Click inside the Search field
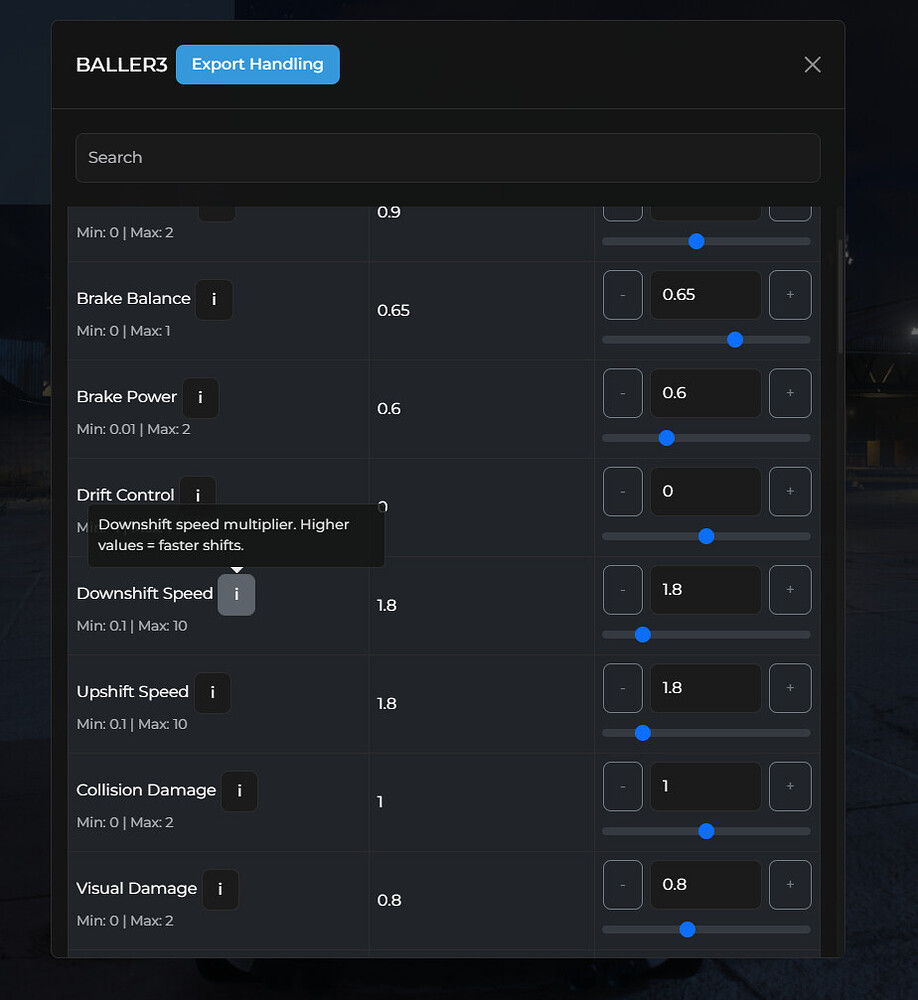Image resolution: width=918 pixels, height=1000 pixels. pos(447,157)
